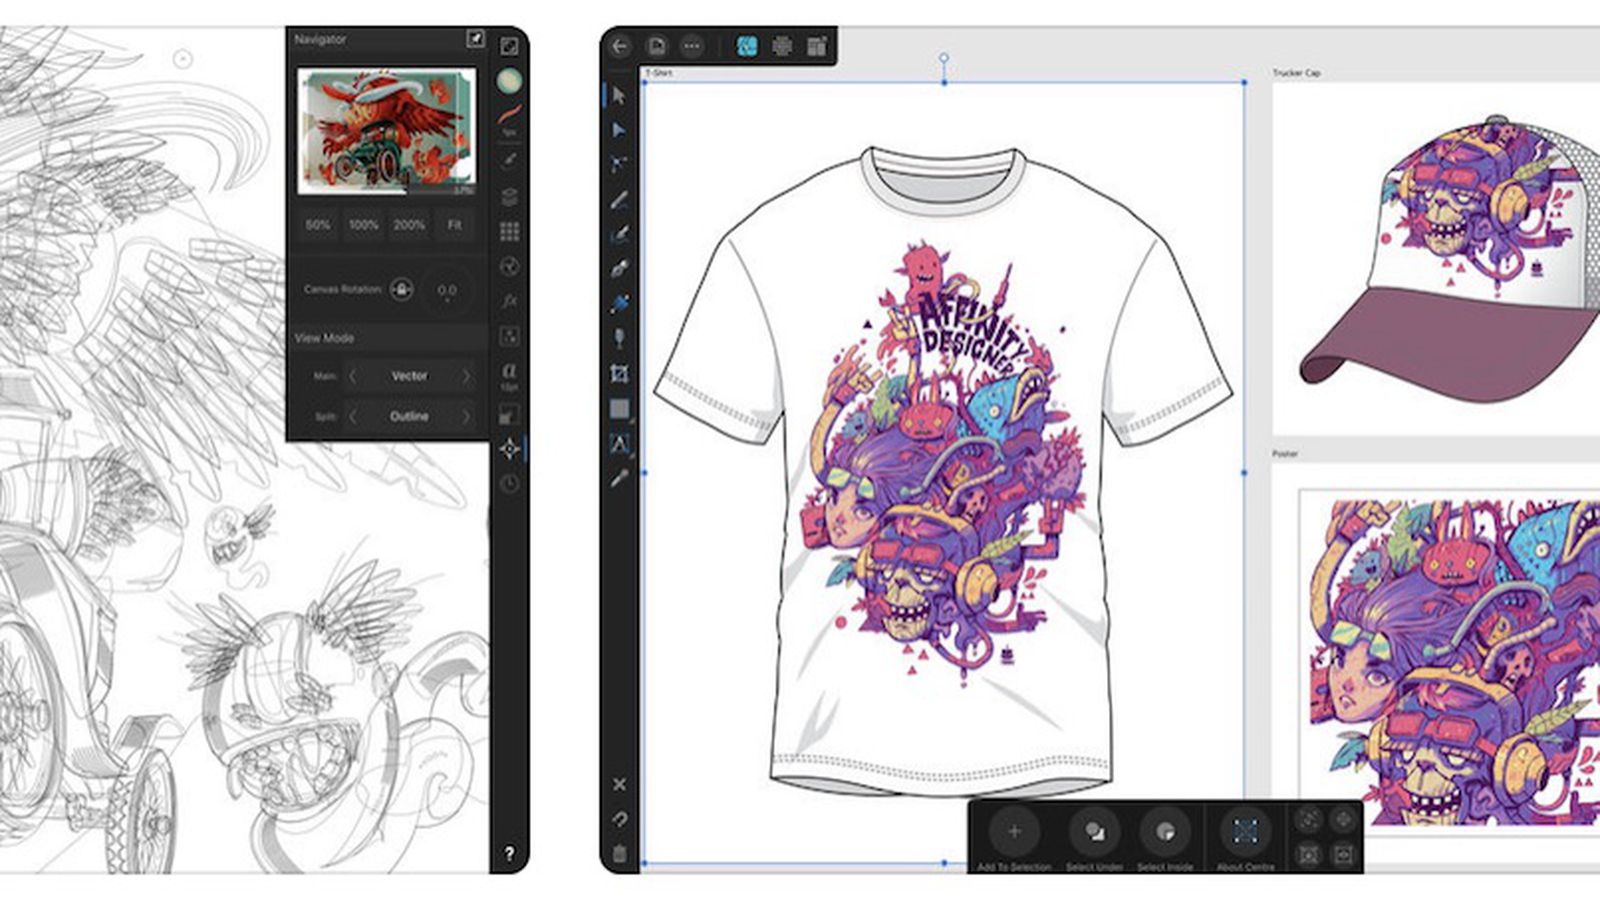1600x900 pixels.
Task: Delete selection with the trash icon
Action: point(618,853)
